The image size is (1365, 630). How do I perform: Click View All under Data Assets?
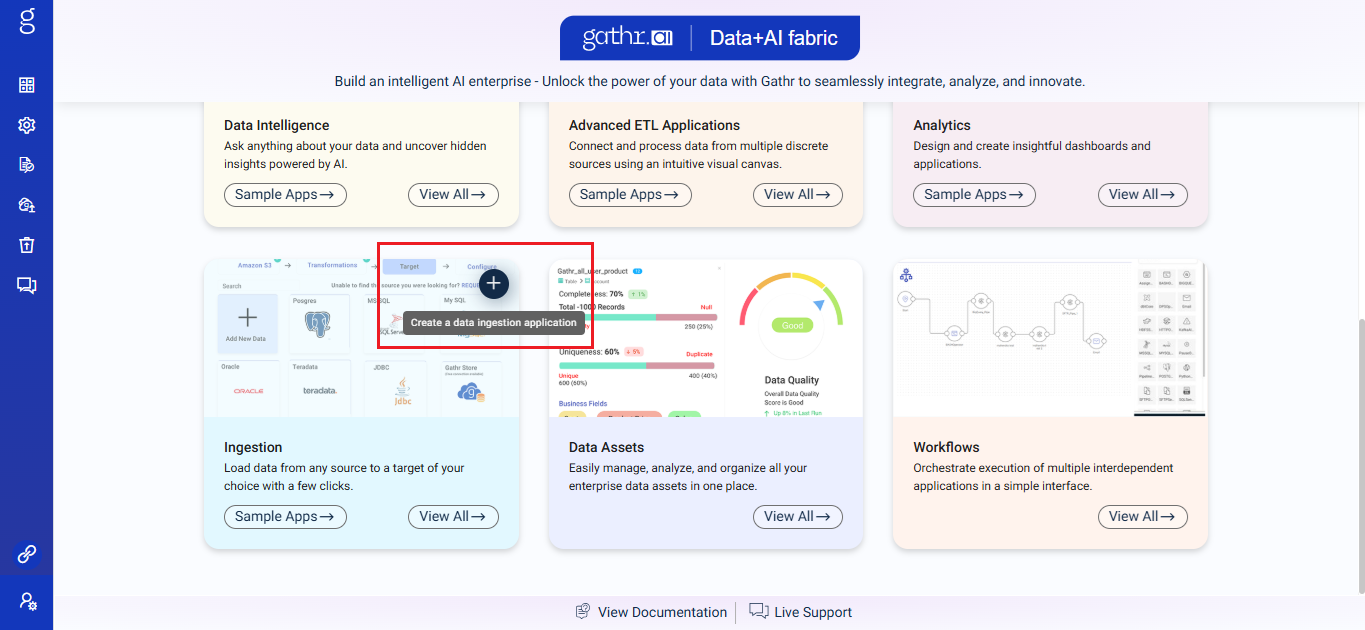[x=797, y=517]
